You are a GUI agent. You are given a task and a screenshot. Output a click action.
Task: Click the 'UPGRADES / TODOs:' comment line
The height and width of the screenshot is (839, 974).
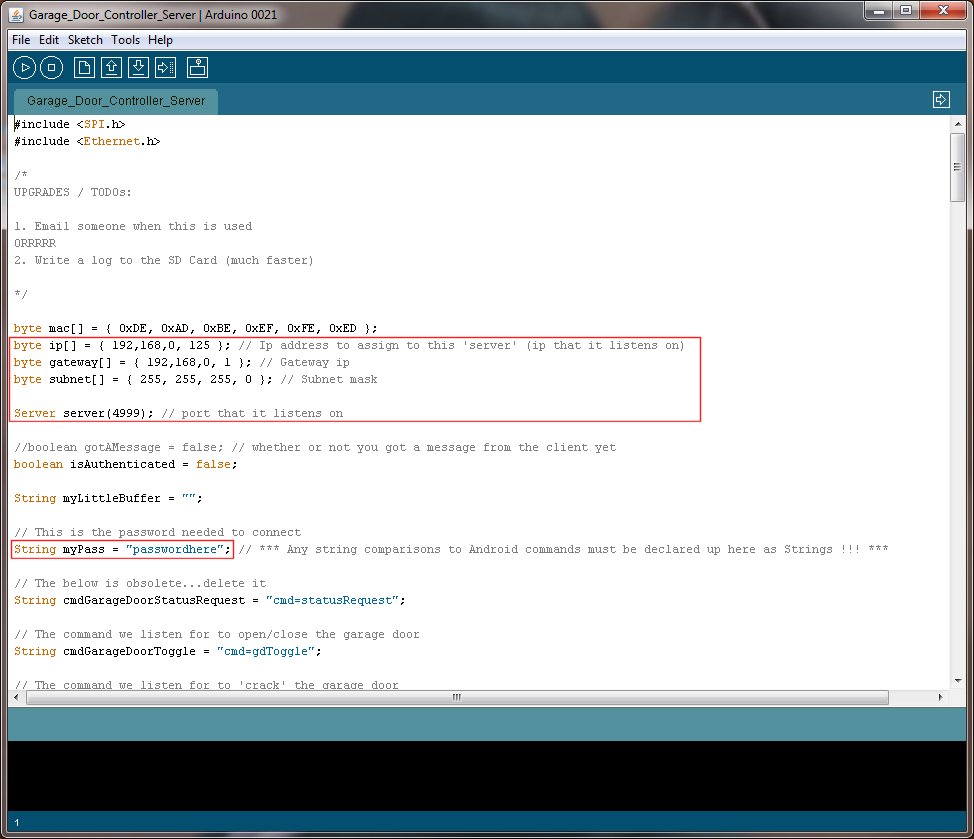[x=73, y=193]
